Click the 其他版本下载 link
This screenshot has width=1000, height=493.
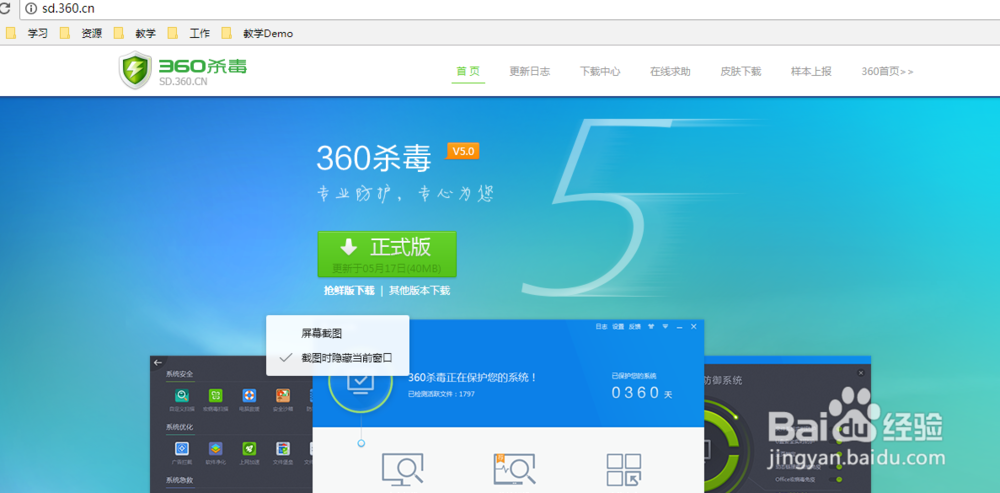point(420,291)
